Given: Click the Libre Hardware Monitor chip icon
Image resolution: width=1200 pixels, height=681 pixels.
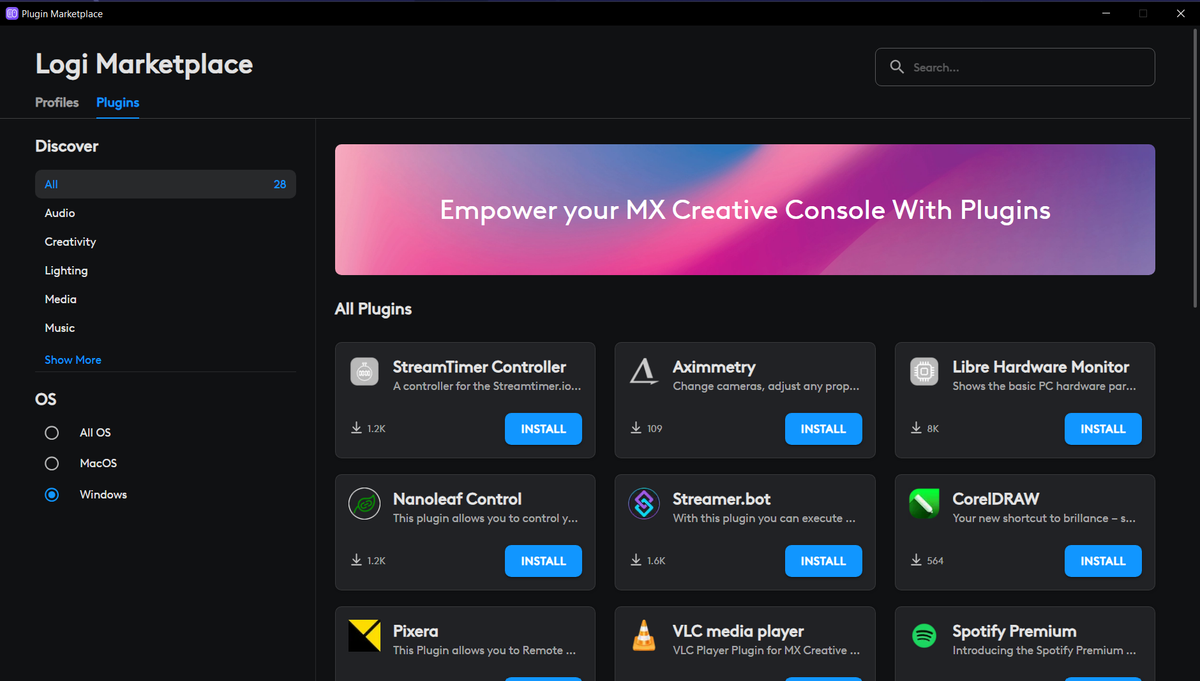Looking at the screenshot, I should (924, 371).
